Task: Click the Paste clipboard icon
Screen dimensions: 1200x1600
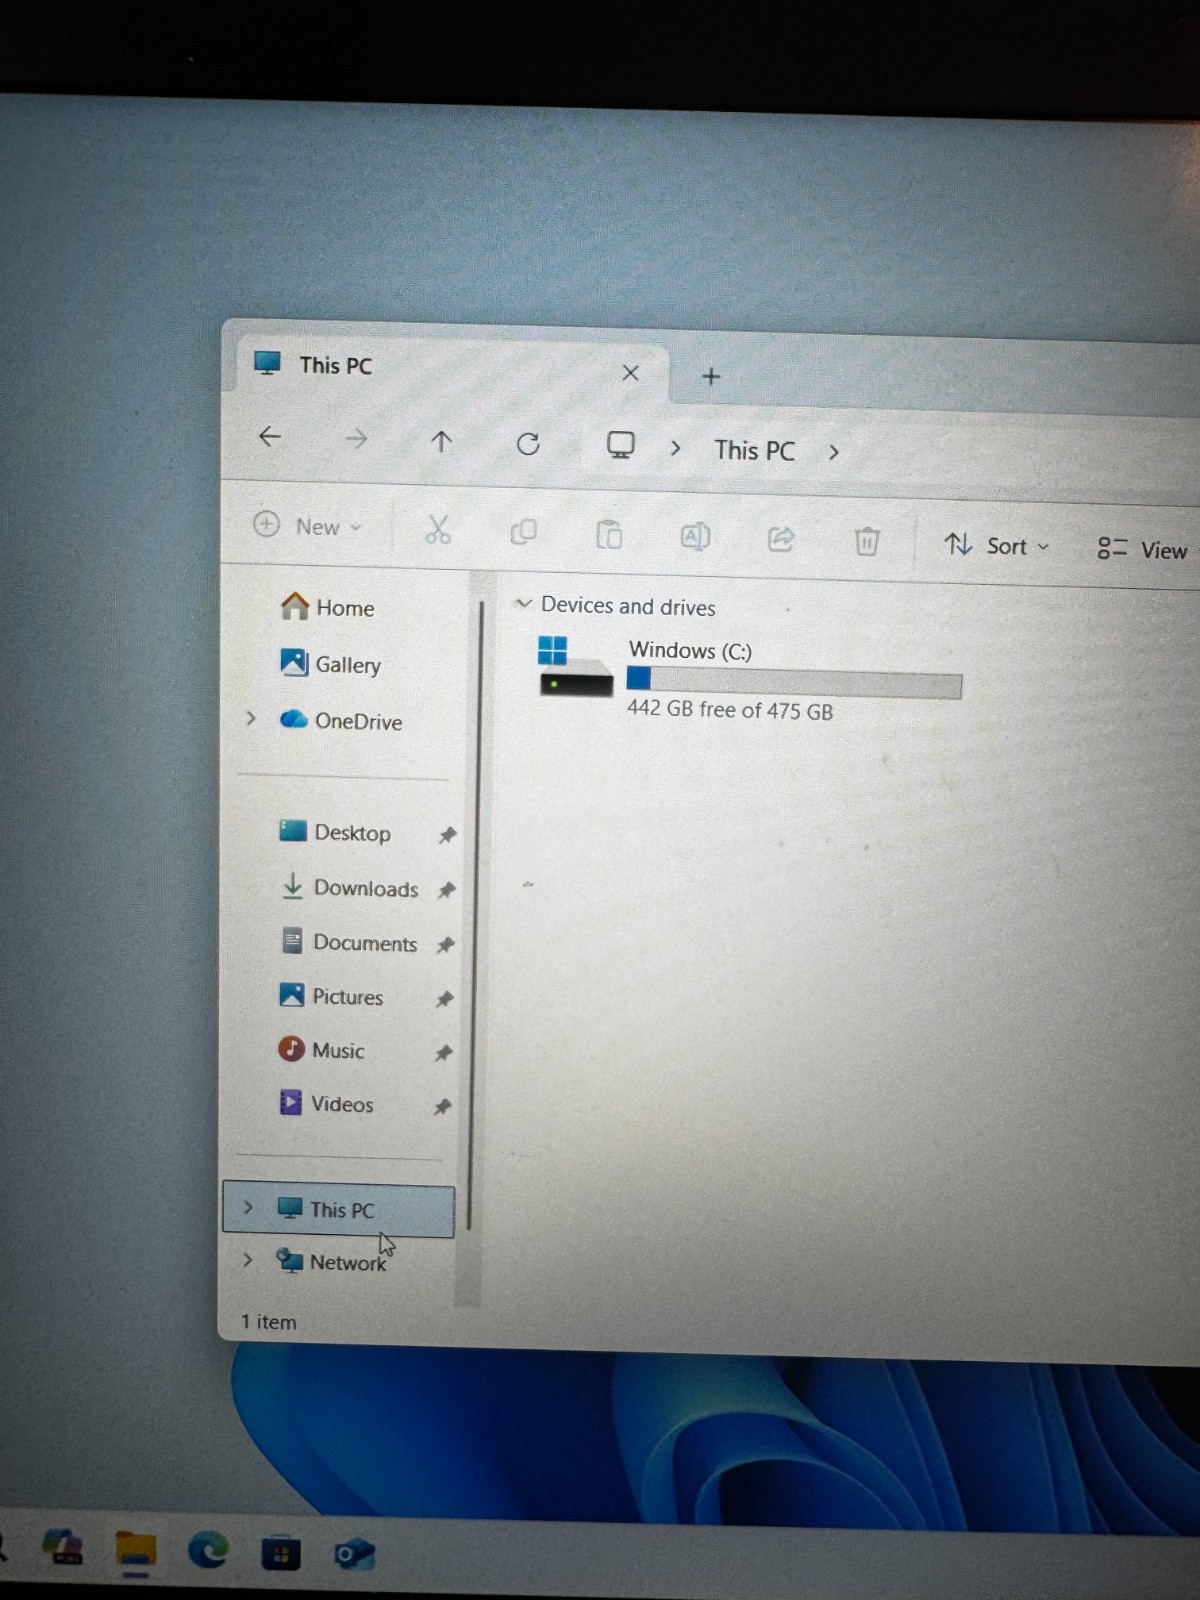Action: click(609, 535)
